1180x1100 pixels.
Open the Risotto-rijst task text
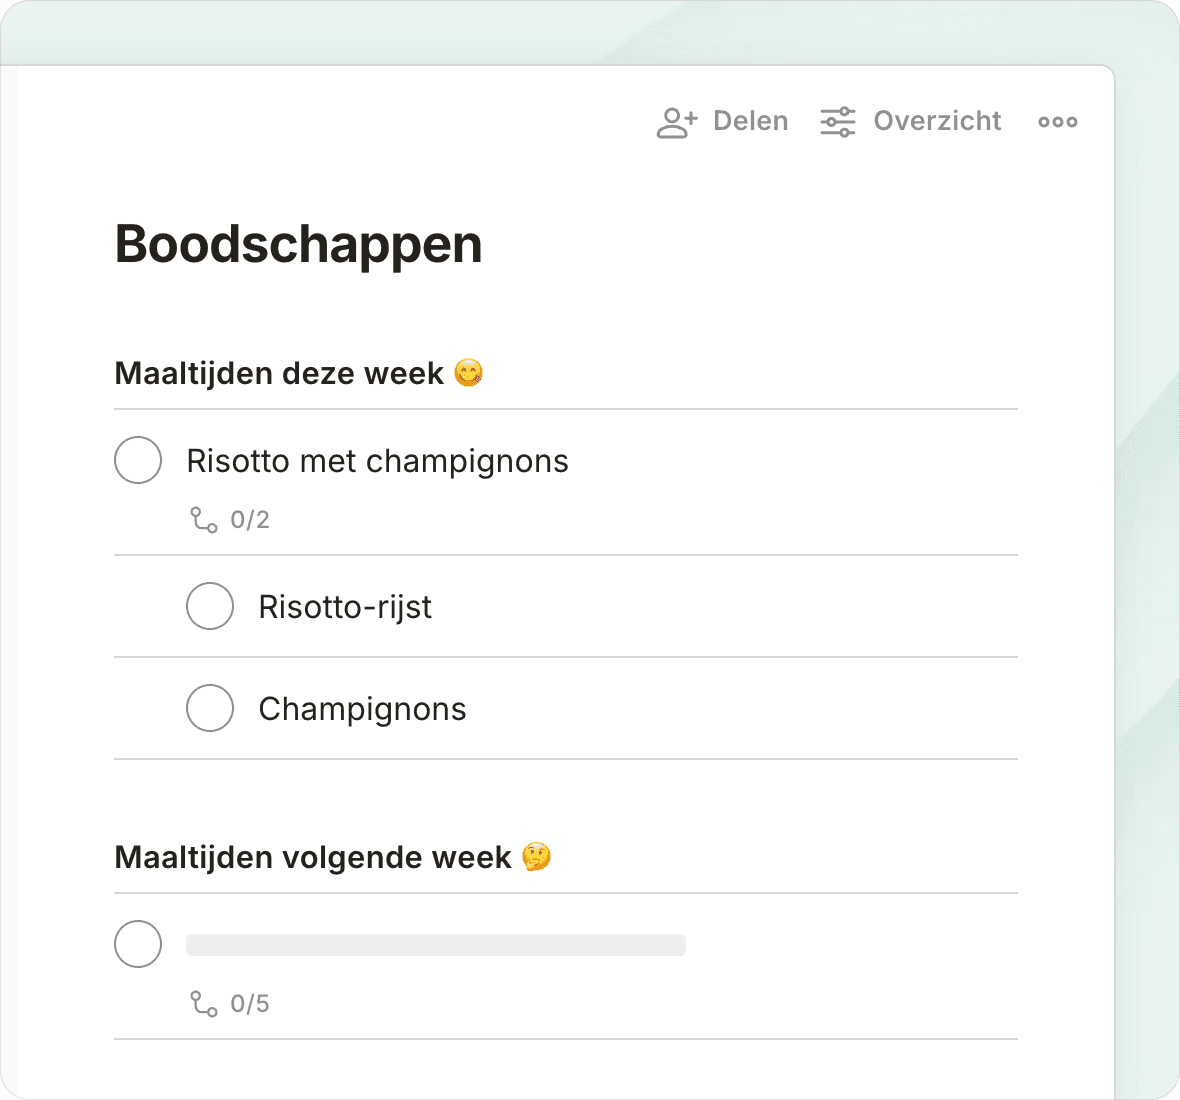[x=345, y=607]
